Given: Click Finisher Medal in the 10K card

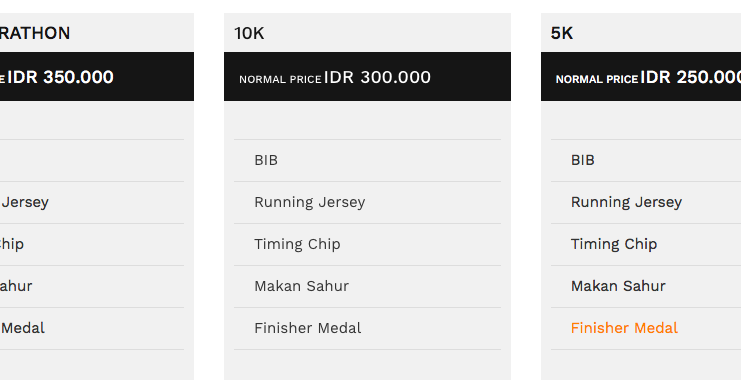Looking at the screenshot, I should [x=308, y=328].
